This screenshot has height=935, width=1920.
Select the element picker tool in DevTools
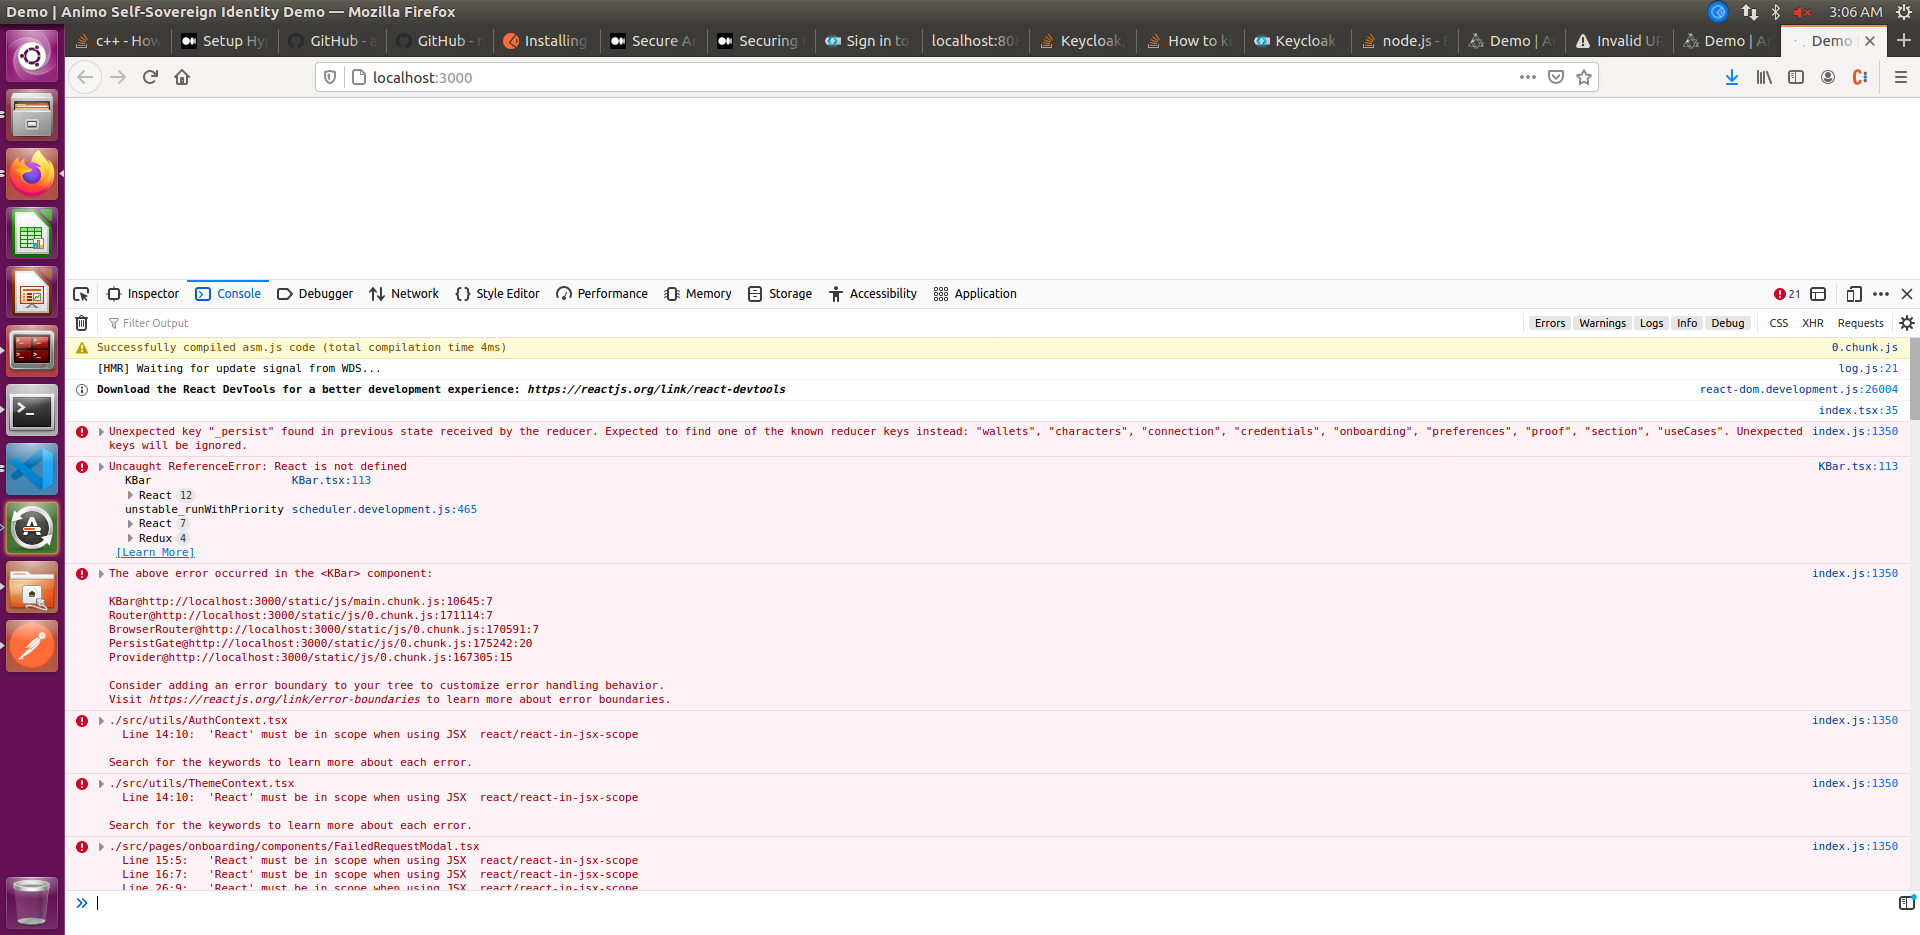(x=81, y=293)
